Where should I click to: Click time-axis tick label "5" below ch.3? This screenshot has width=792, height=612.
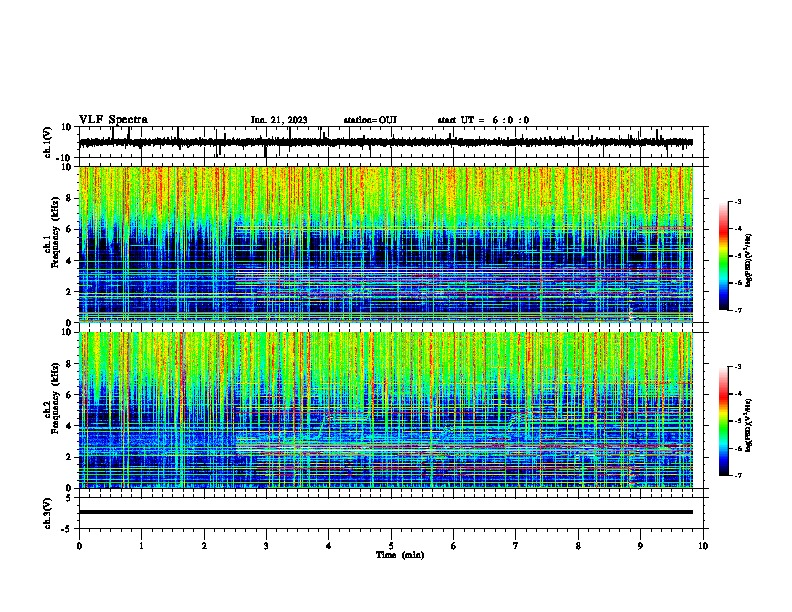391,546
